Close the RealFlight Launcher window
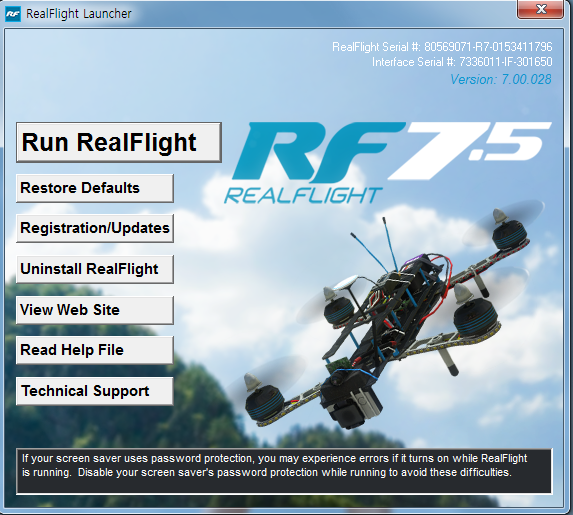The image size is (573, 515). [540, 9]
